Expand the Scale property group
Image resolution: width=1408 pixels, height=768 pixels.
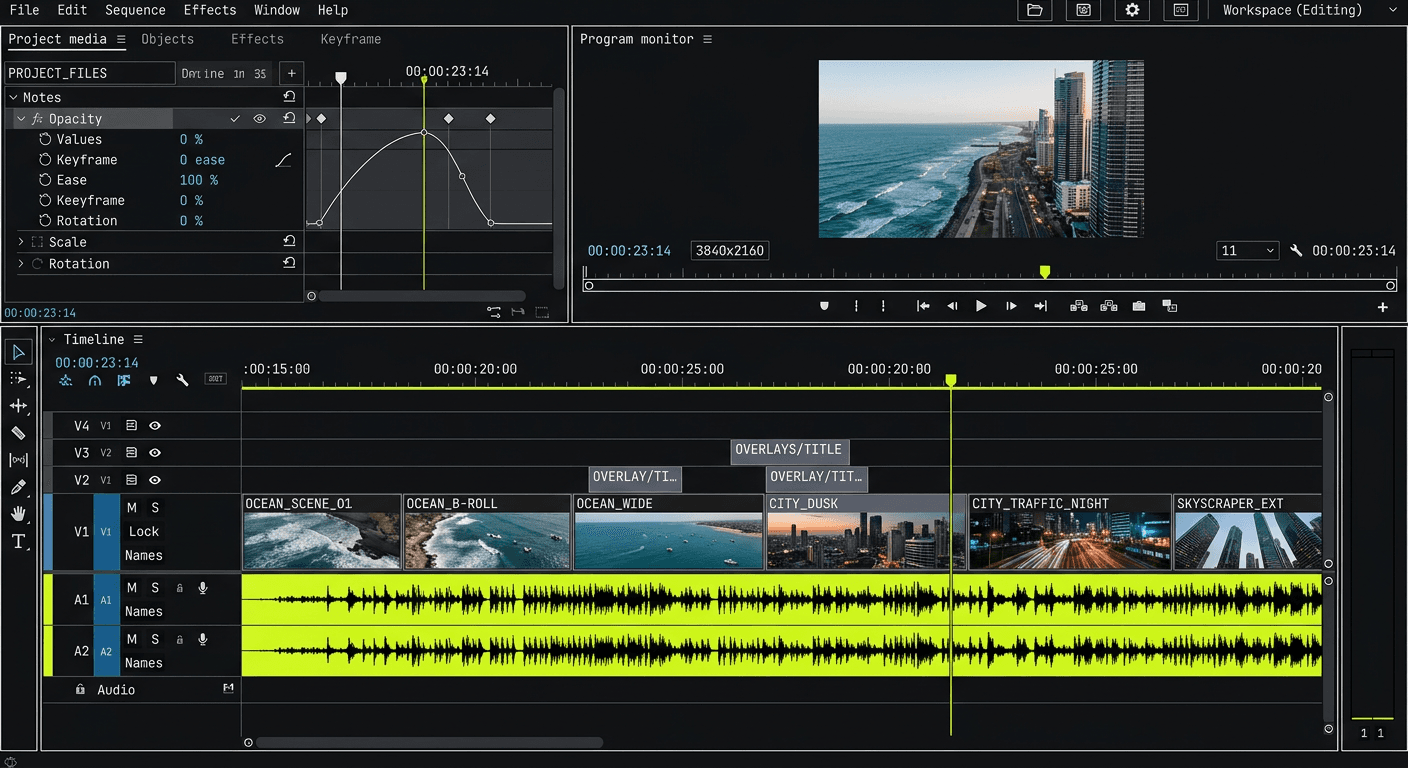click(x=21, y=242)
